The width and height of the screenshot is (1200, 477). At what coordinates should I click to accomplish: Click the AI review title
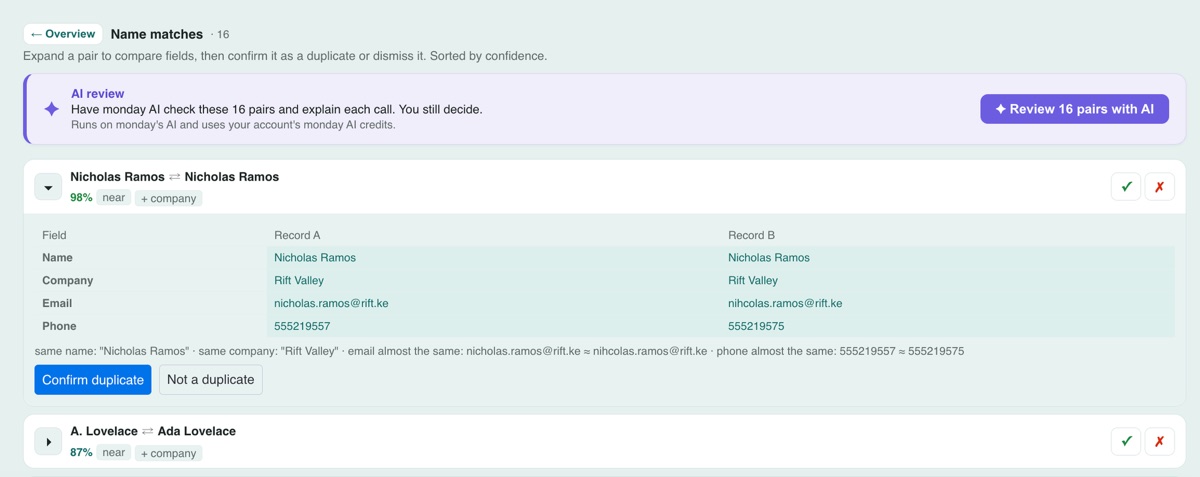pos(97,93)
